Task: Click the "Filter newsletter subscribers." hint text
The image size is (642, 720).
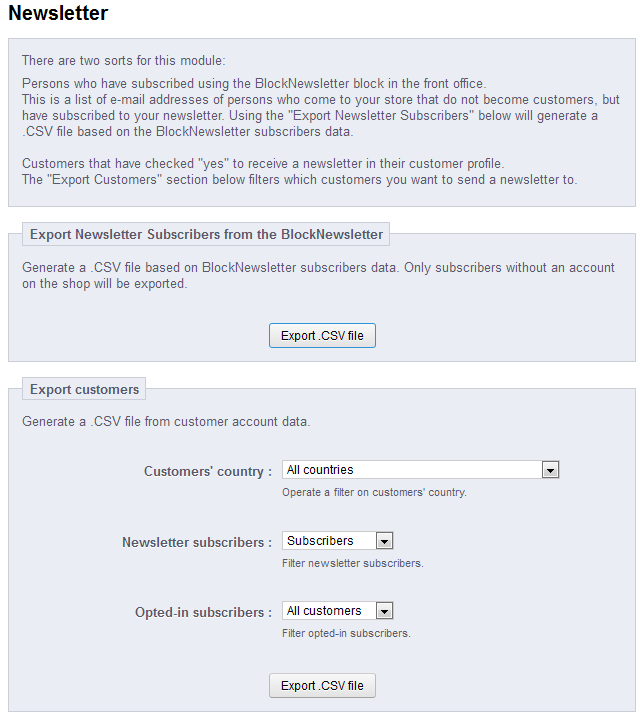Action: pos(352,563)
